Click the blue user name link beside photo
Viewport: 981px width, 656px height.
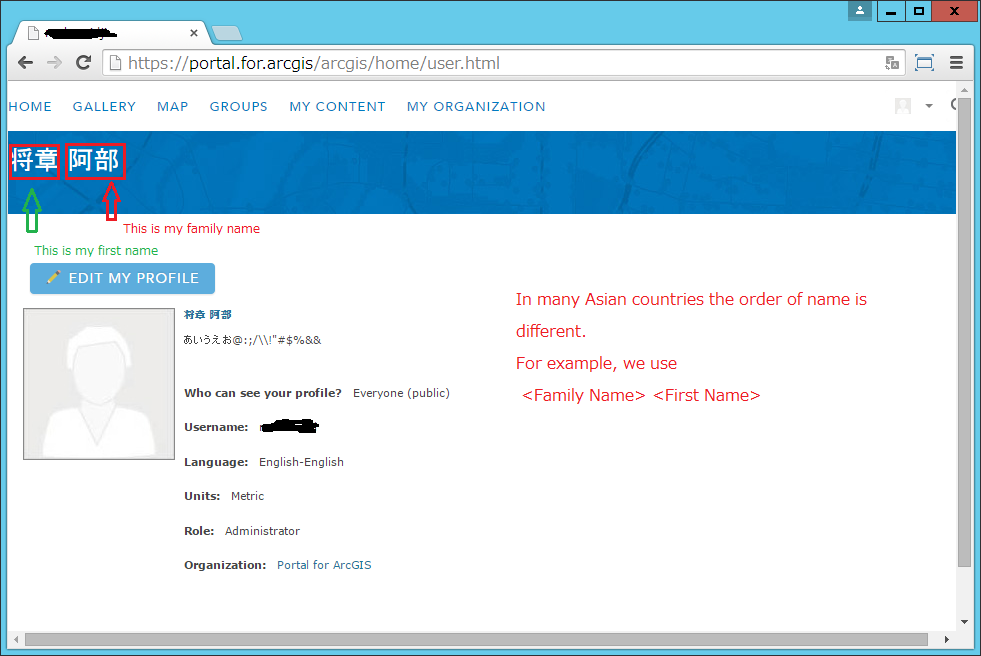(x=208, y=315)
